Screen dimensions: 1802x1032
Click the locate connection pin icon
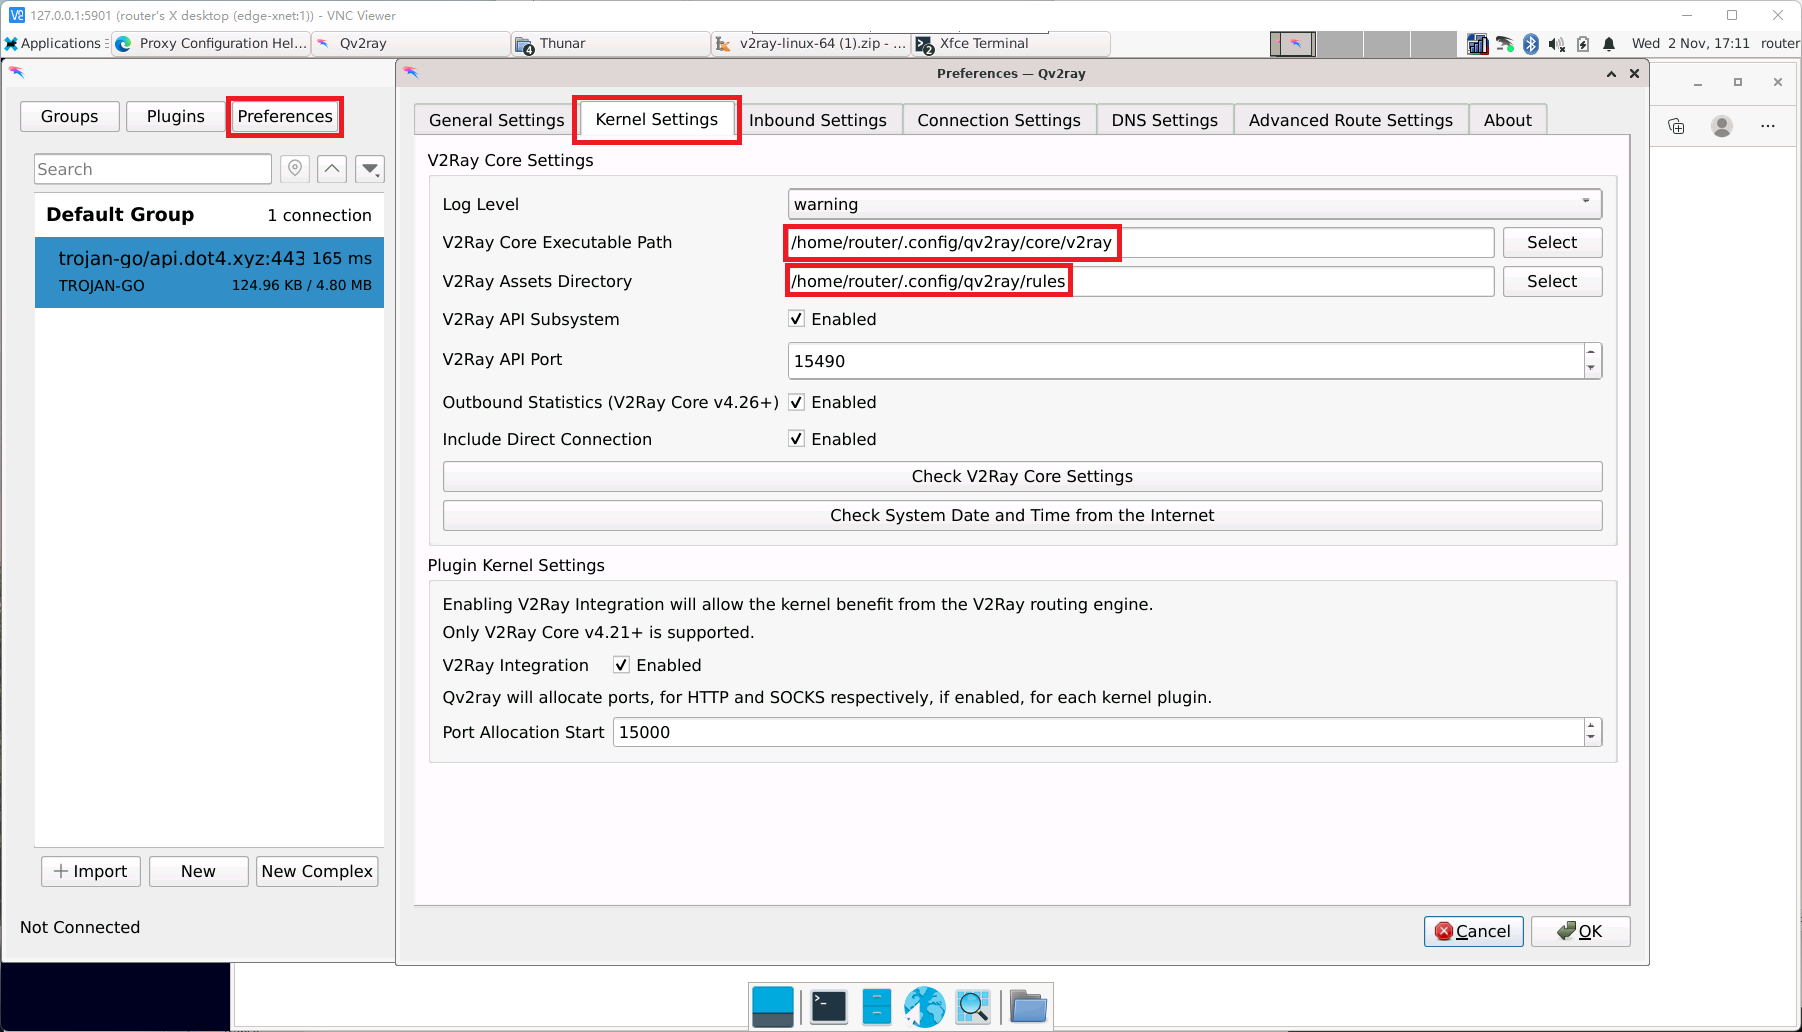click(295, 169)
